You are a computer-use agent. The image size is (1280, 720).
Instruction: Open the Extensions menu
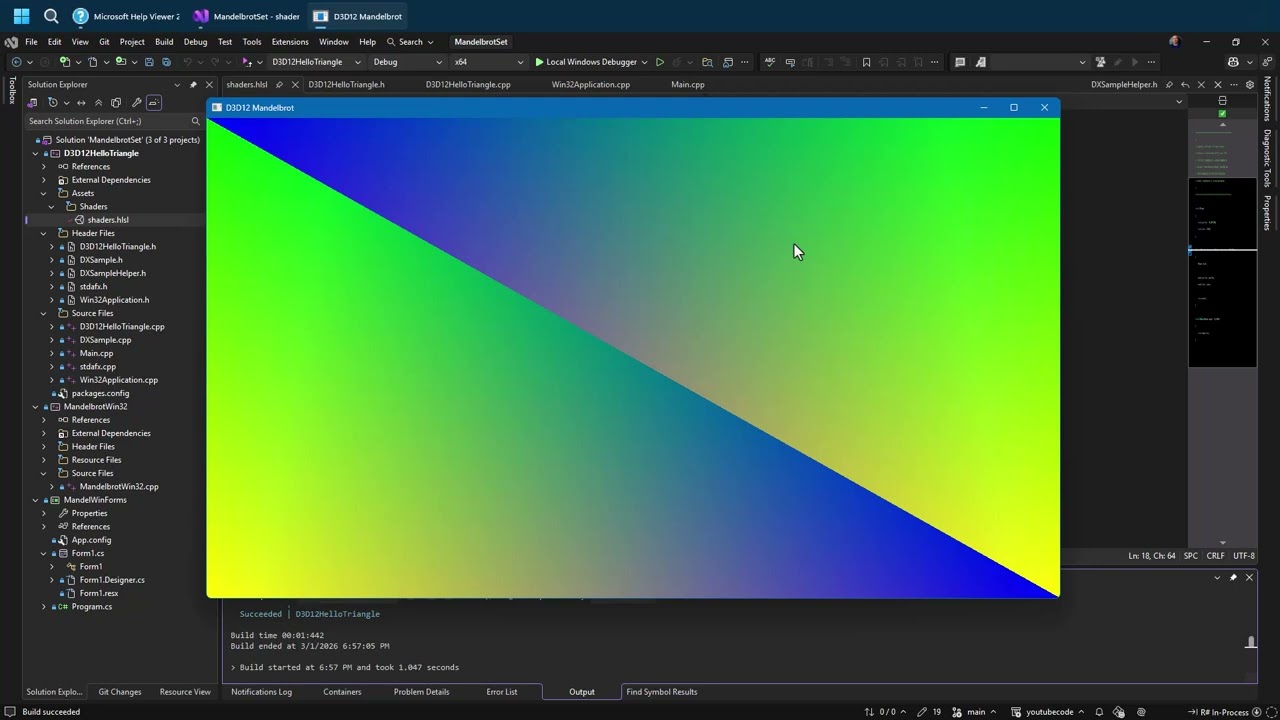click(290, 42)
